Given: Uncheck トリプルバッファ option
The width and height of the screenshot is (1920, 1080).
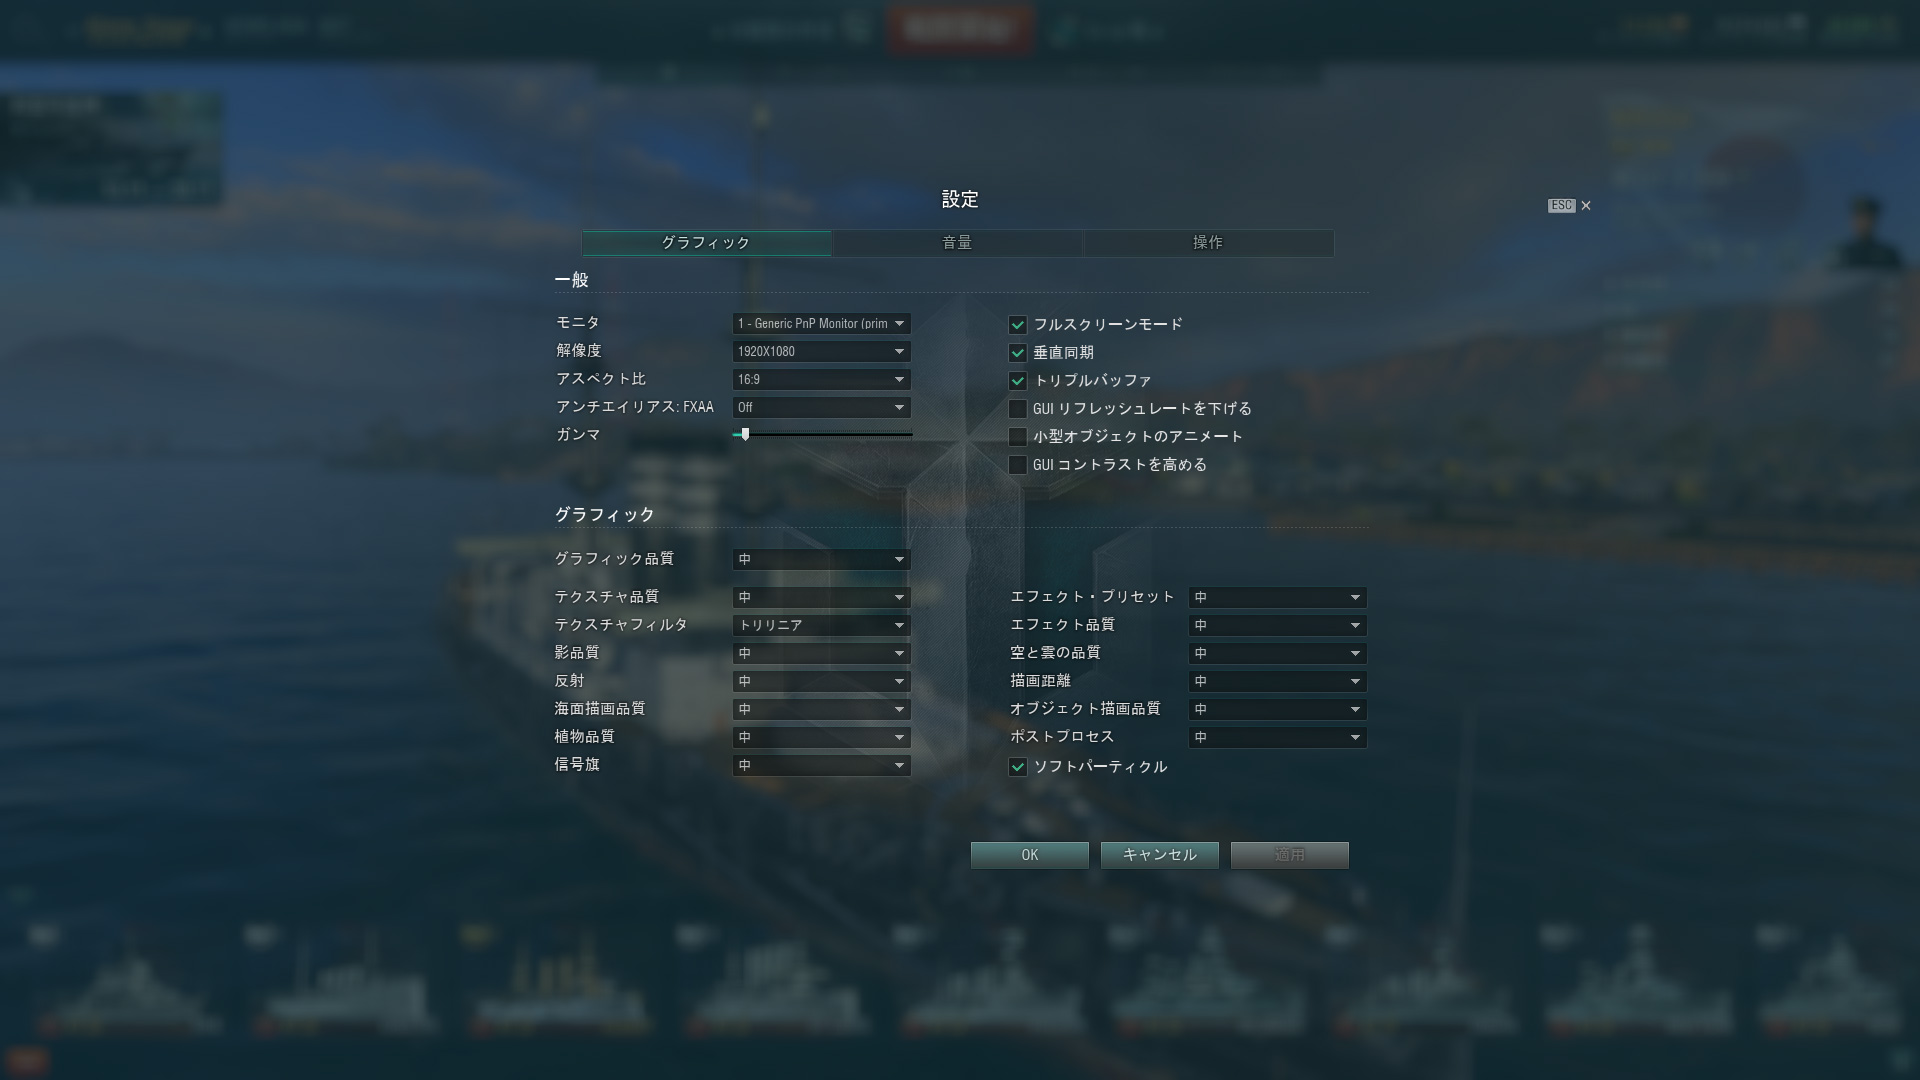Looking at the screenshot, I should pyautogui.click(x=1018, y=381).
